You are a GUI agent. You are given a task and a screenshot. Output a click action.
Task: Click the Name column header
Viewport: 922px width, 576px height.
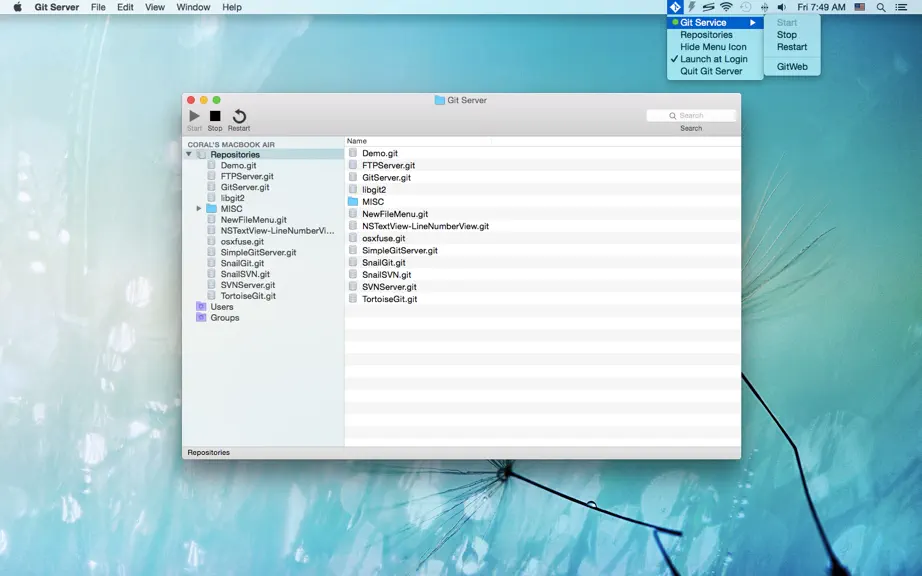point(417,141)
